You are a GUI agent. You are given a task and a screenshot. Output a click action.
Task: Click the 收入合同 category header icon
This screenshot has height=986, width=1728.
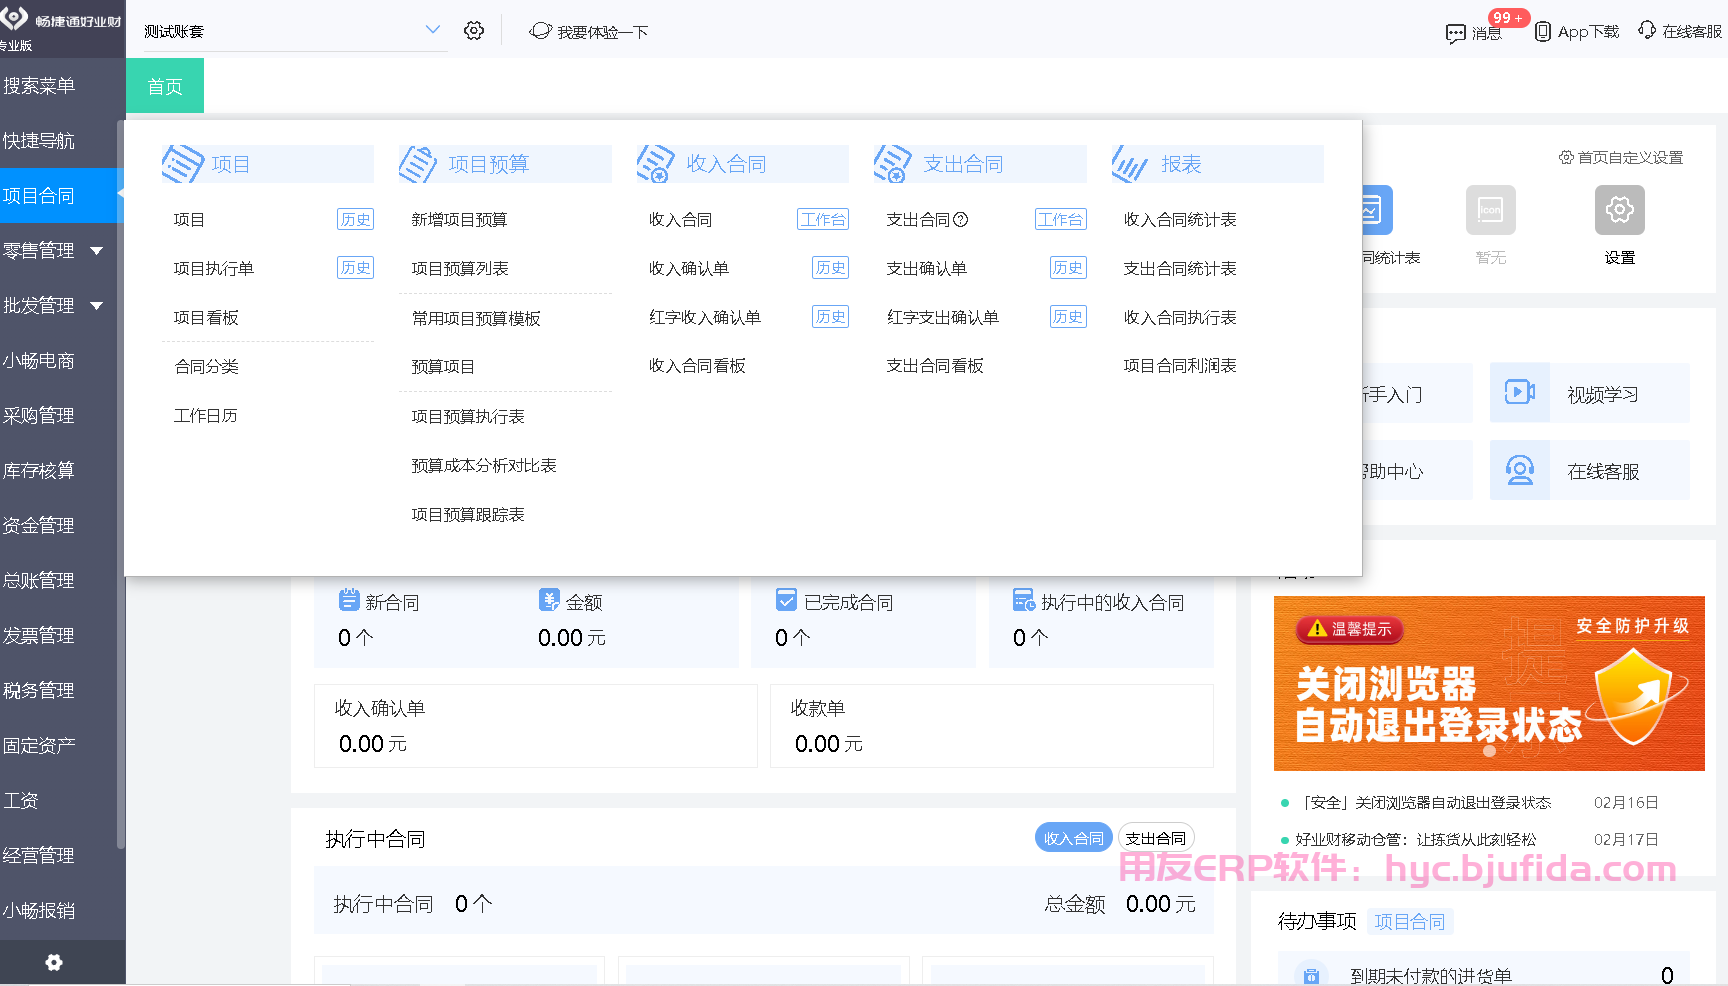pos(656,164)
